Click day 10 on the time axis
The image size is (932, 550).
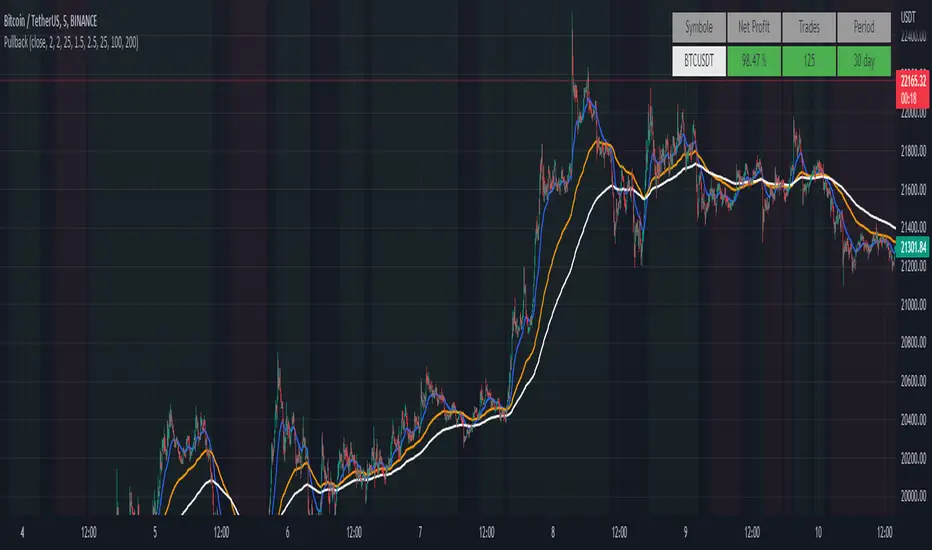click(x=818, y=532)
